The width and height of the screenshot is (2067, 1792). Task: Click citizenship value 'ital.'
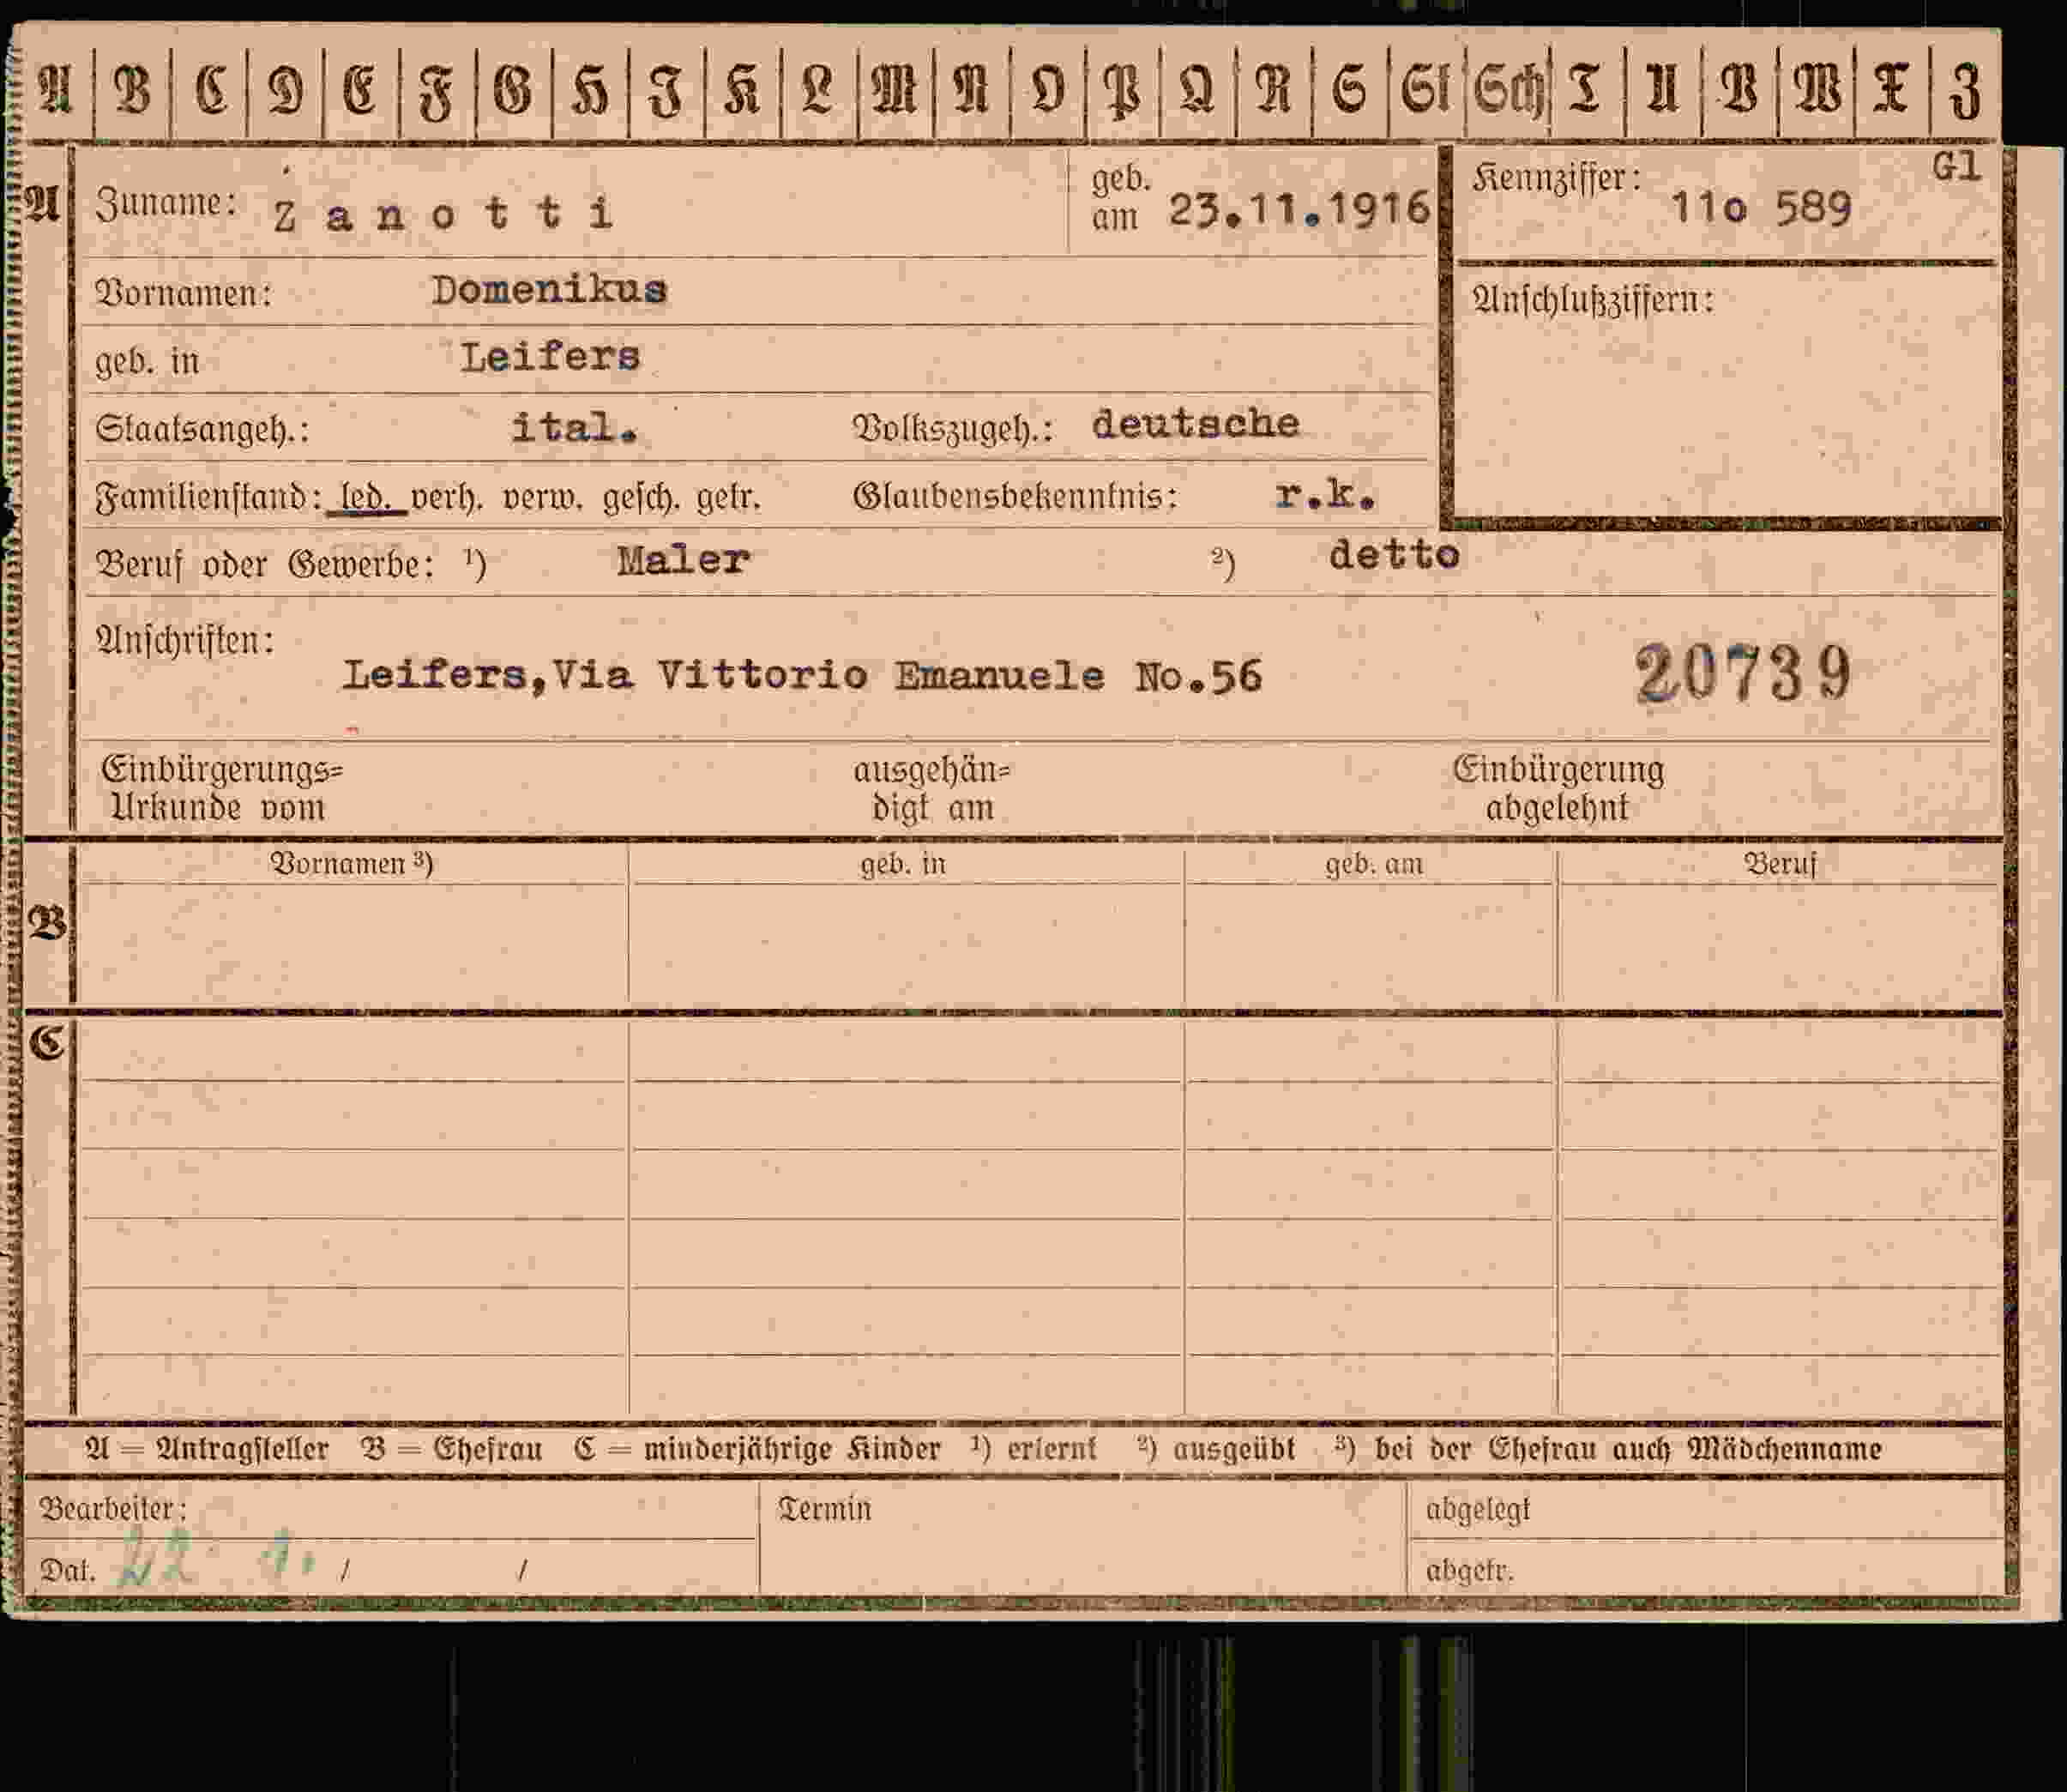pyautogui.click(x=574, y=428)
